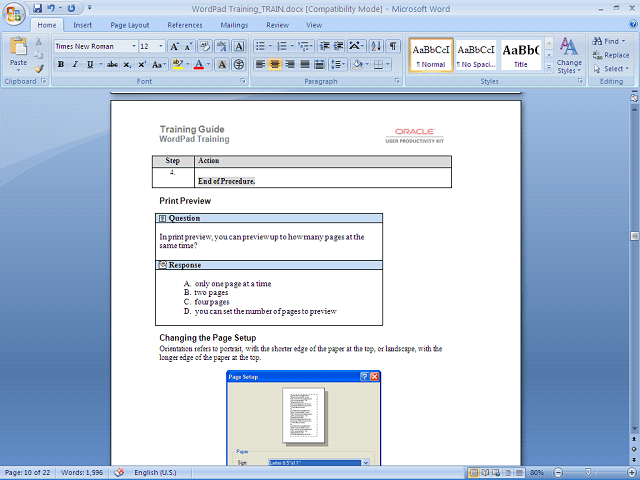Switch to Web Layout view

[x=496, y=473]
